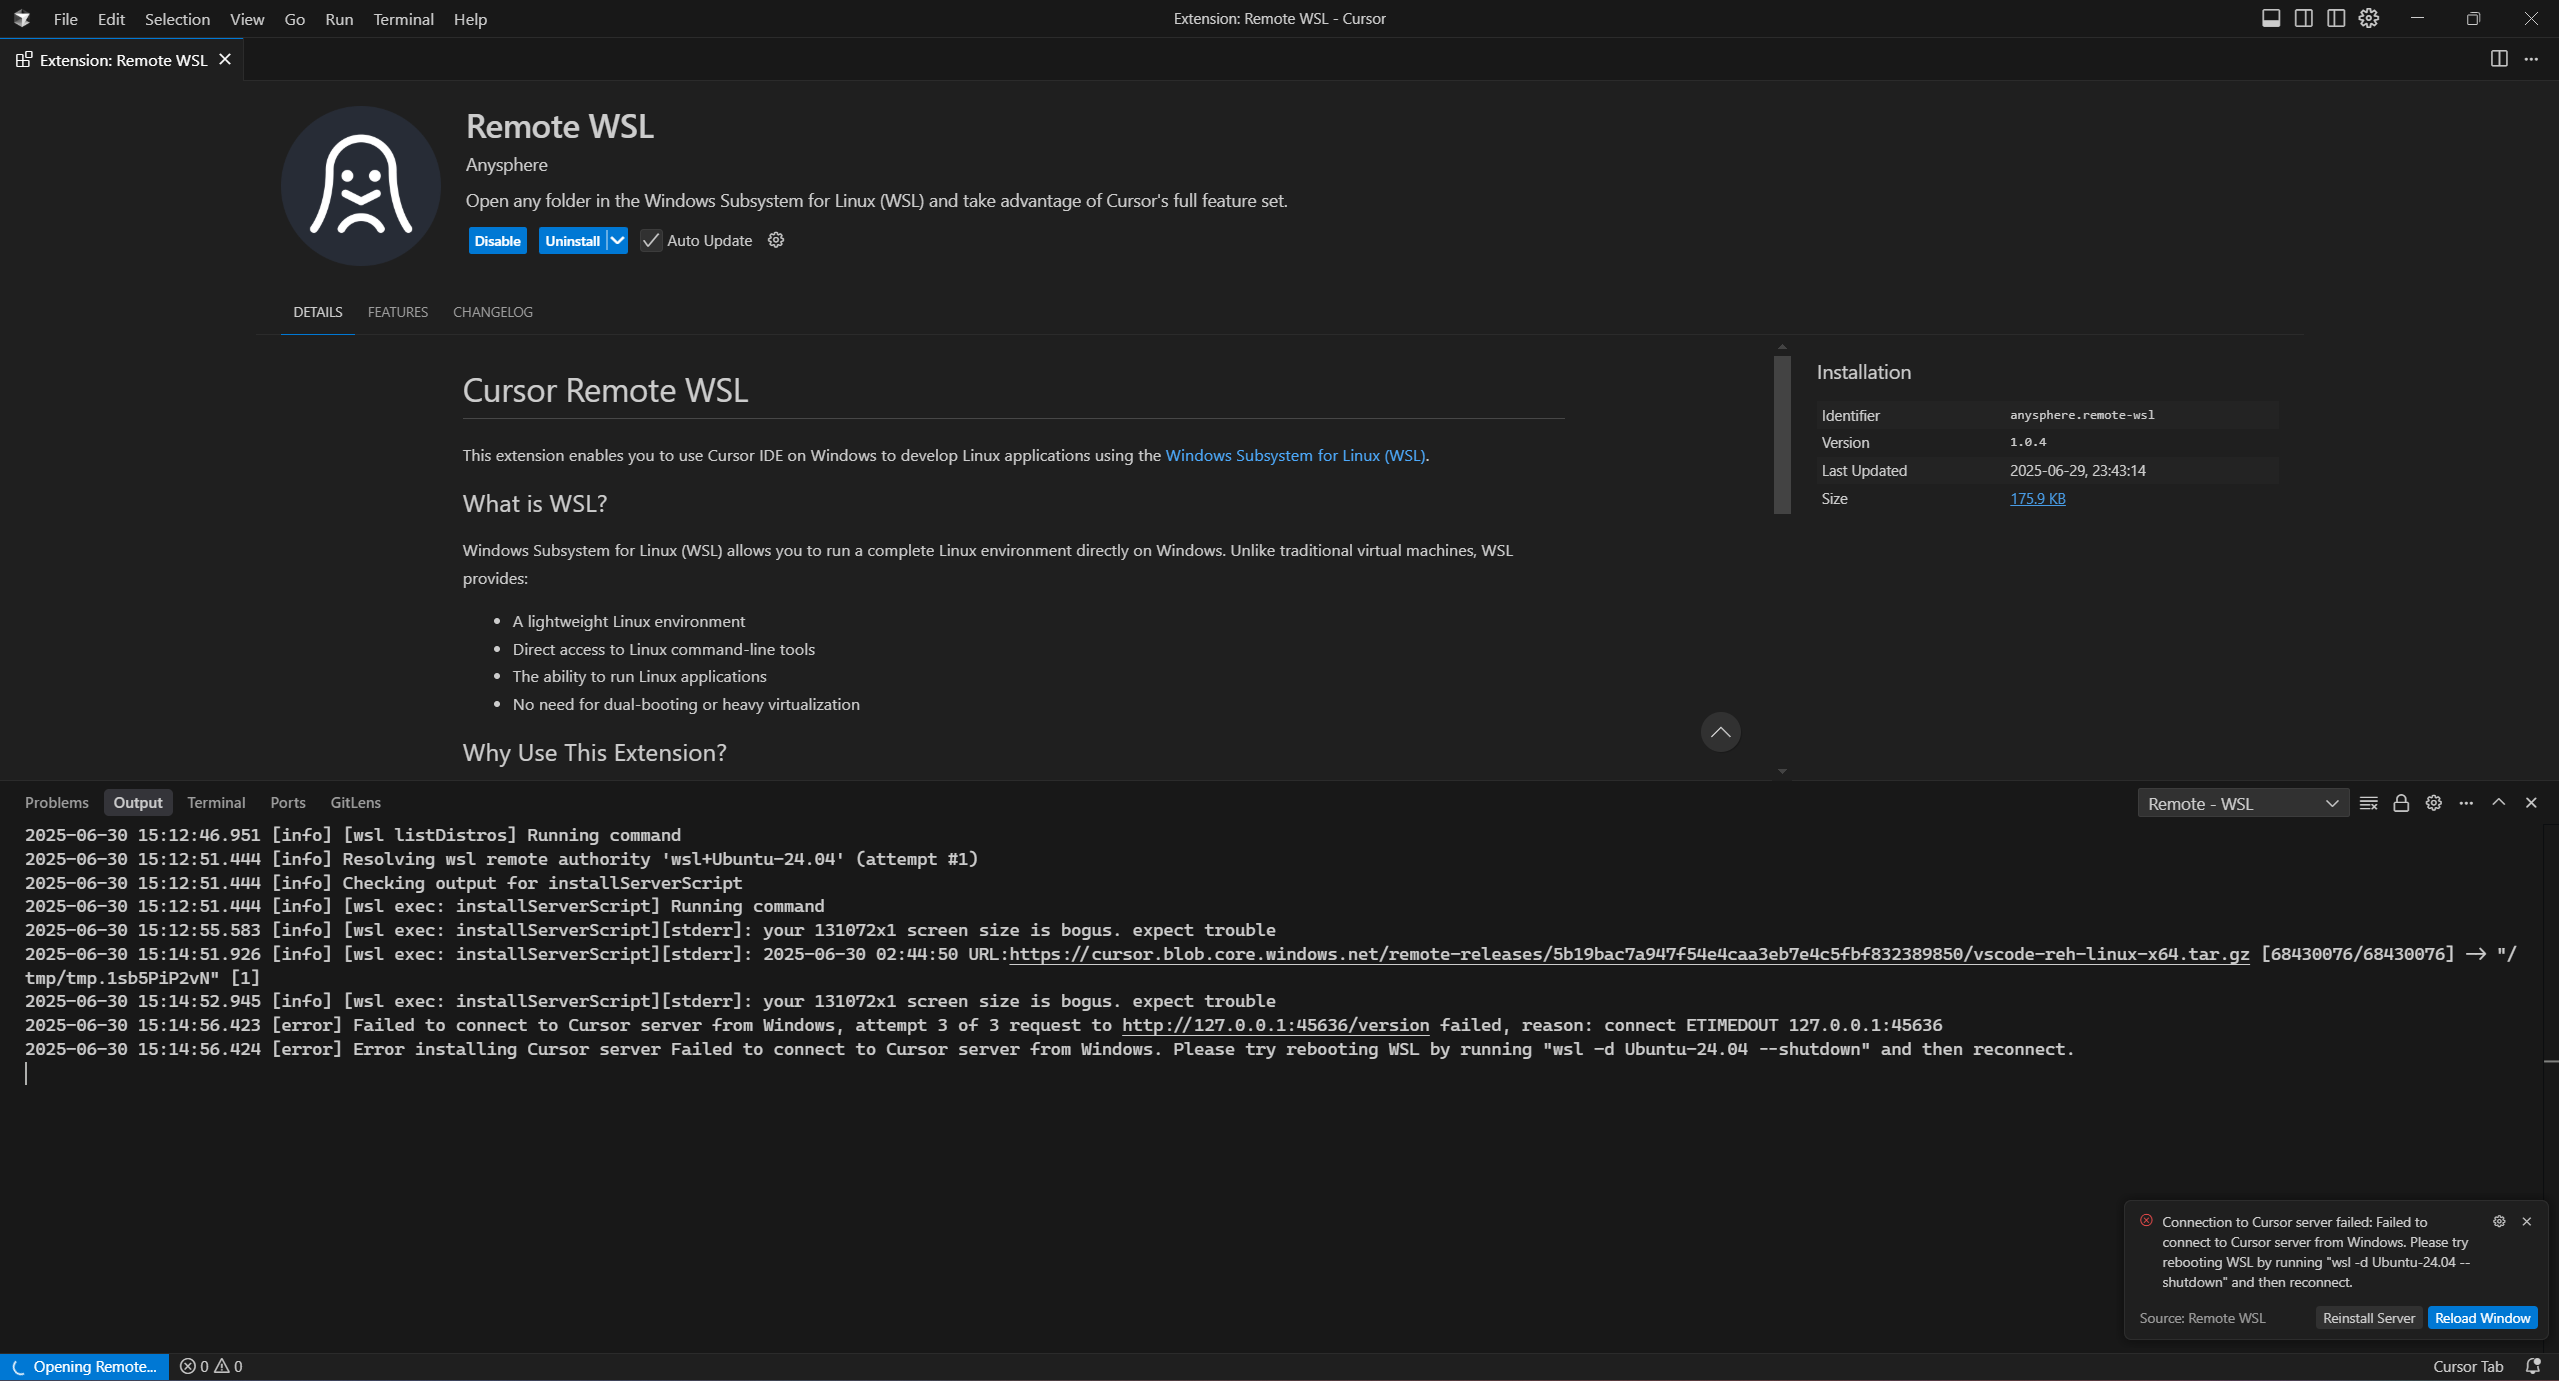Click the Cursor logo in title bar

(22, 19)
